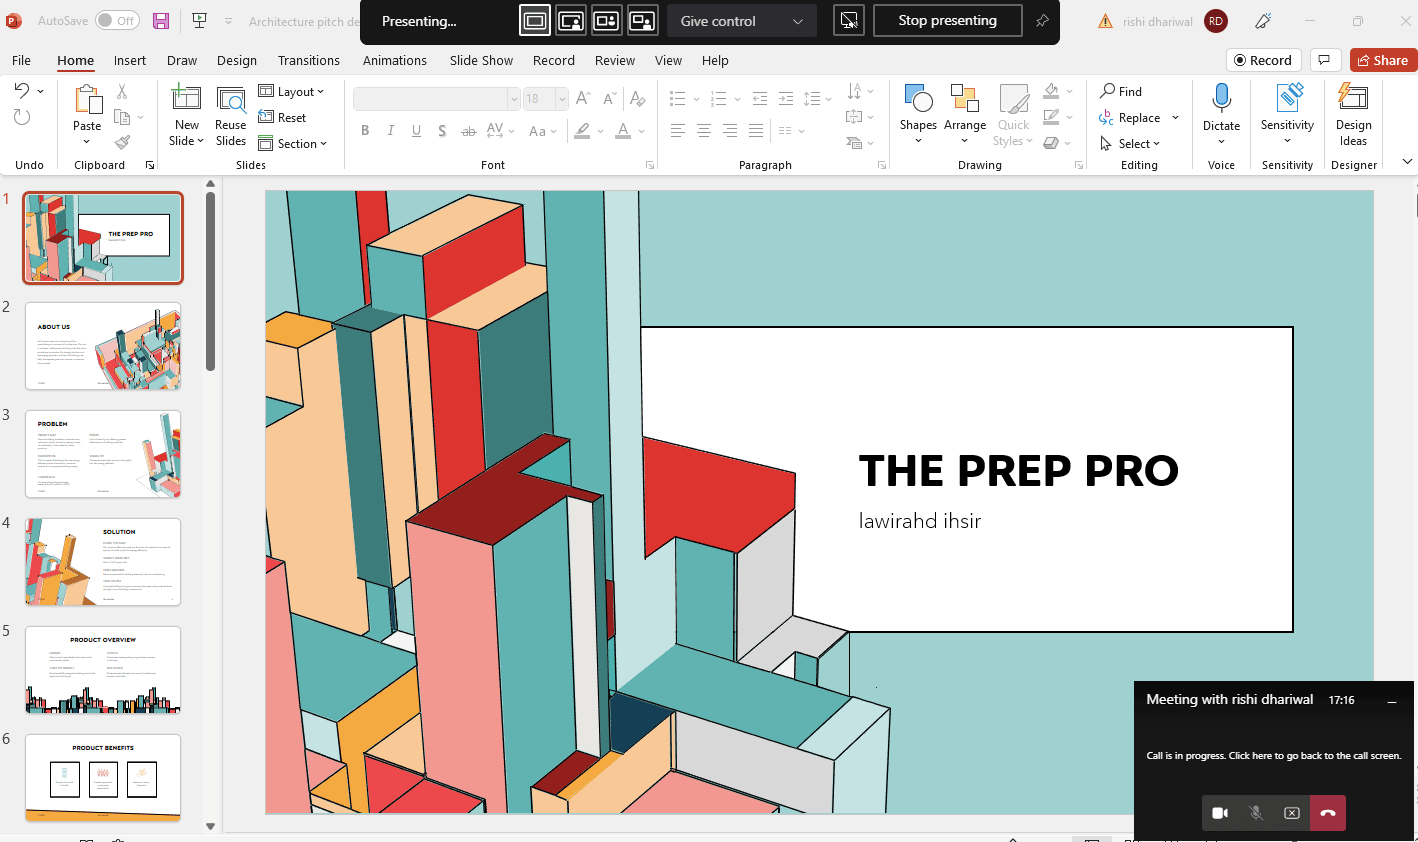Click the Save floppy disk icon

(x=160, y=21)
